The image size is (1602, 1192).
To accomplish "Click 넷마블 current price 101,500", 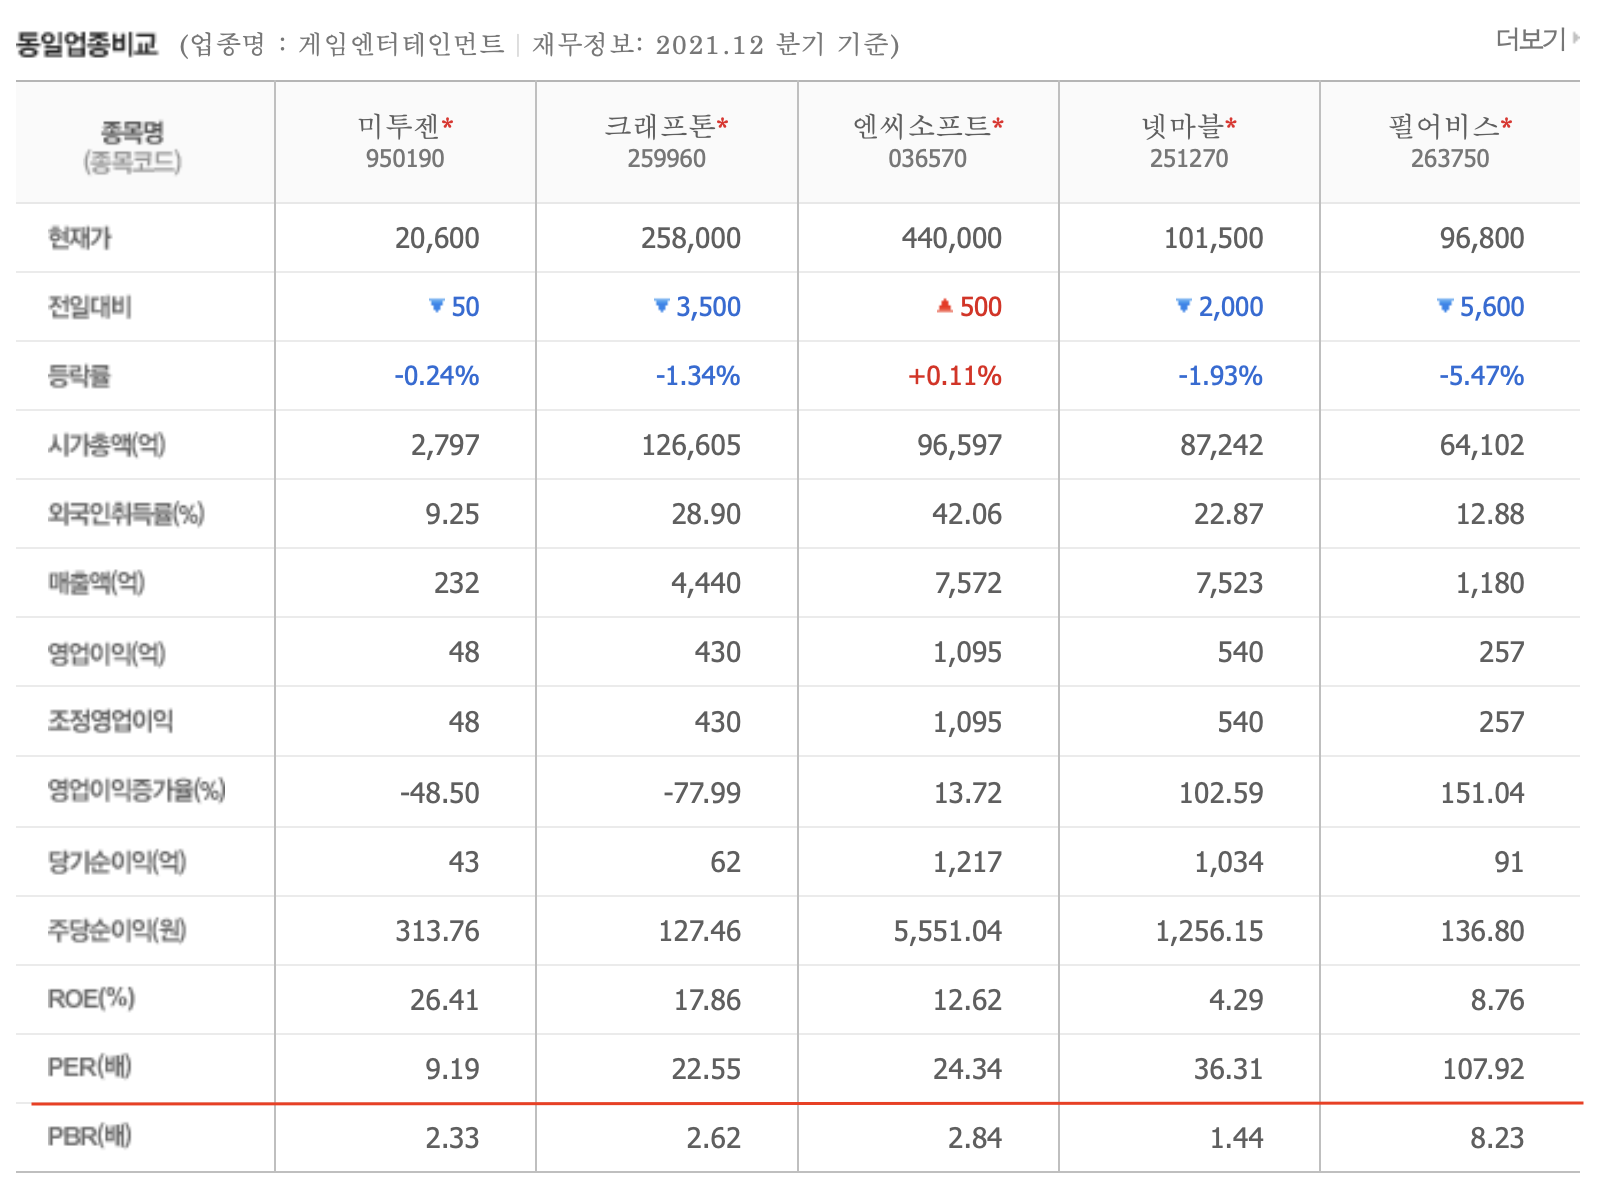I will click(1214, 238).
